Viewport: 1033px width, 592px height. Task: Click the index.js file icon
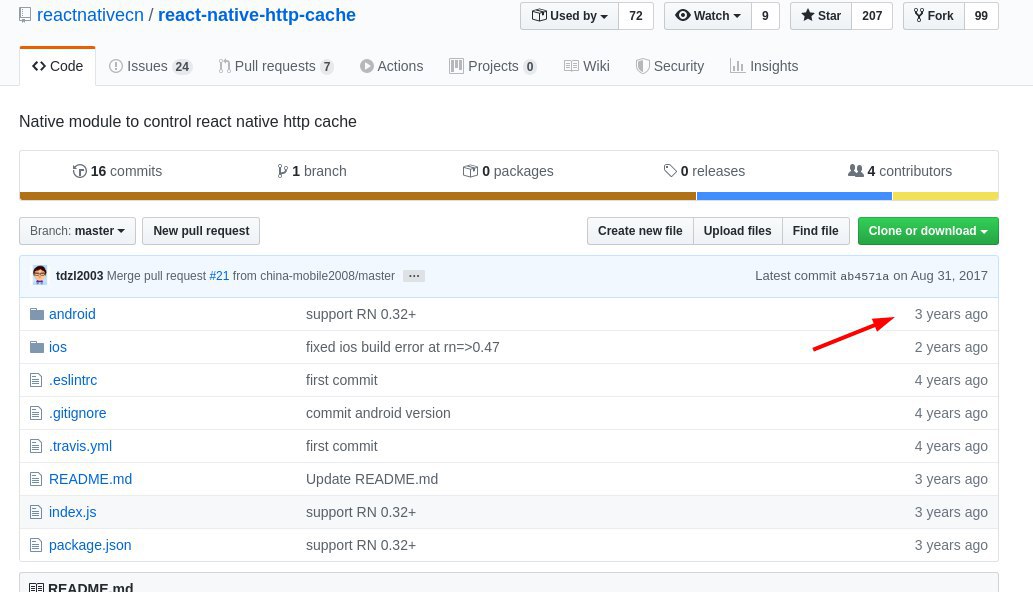tap(36, 512)
